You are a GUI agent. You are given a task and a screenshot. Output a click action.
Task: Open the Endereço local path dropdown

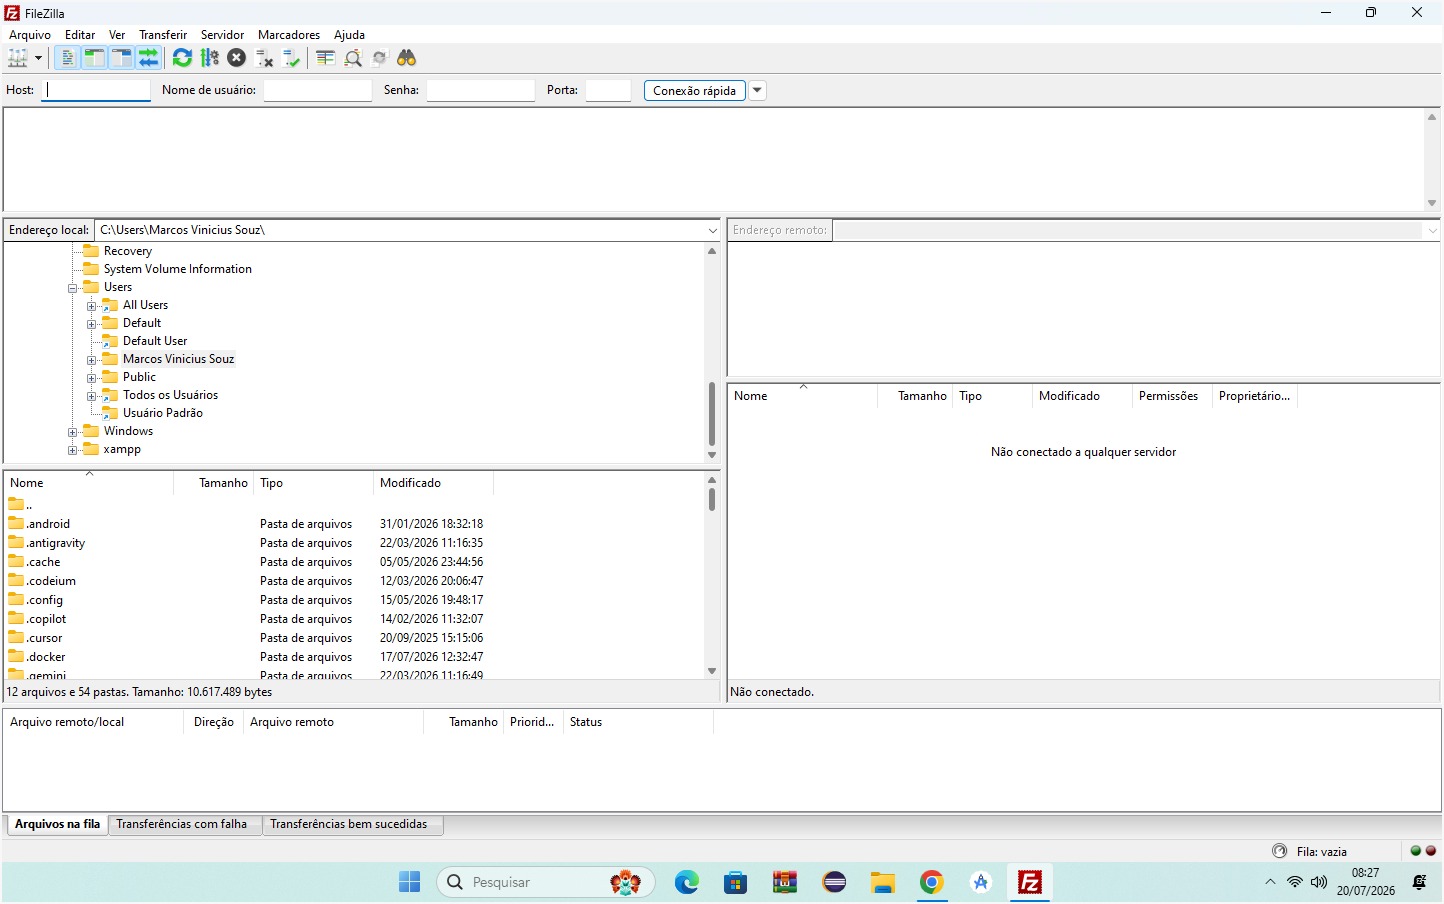[x=712, y=230]
